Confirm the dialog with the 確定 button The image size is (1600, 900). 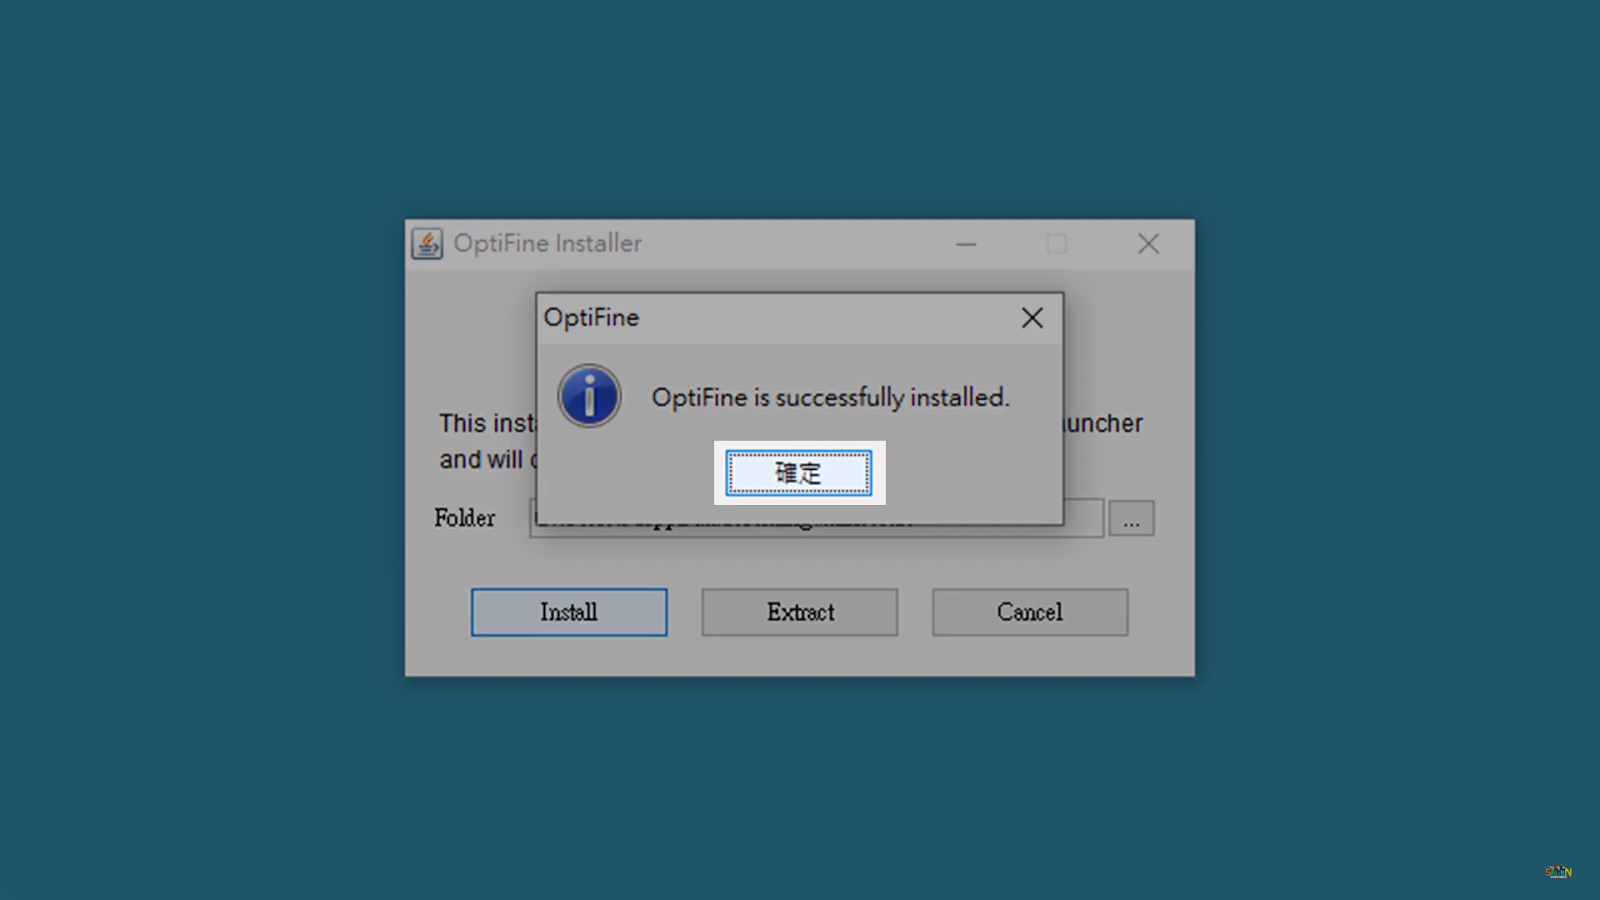798,473
